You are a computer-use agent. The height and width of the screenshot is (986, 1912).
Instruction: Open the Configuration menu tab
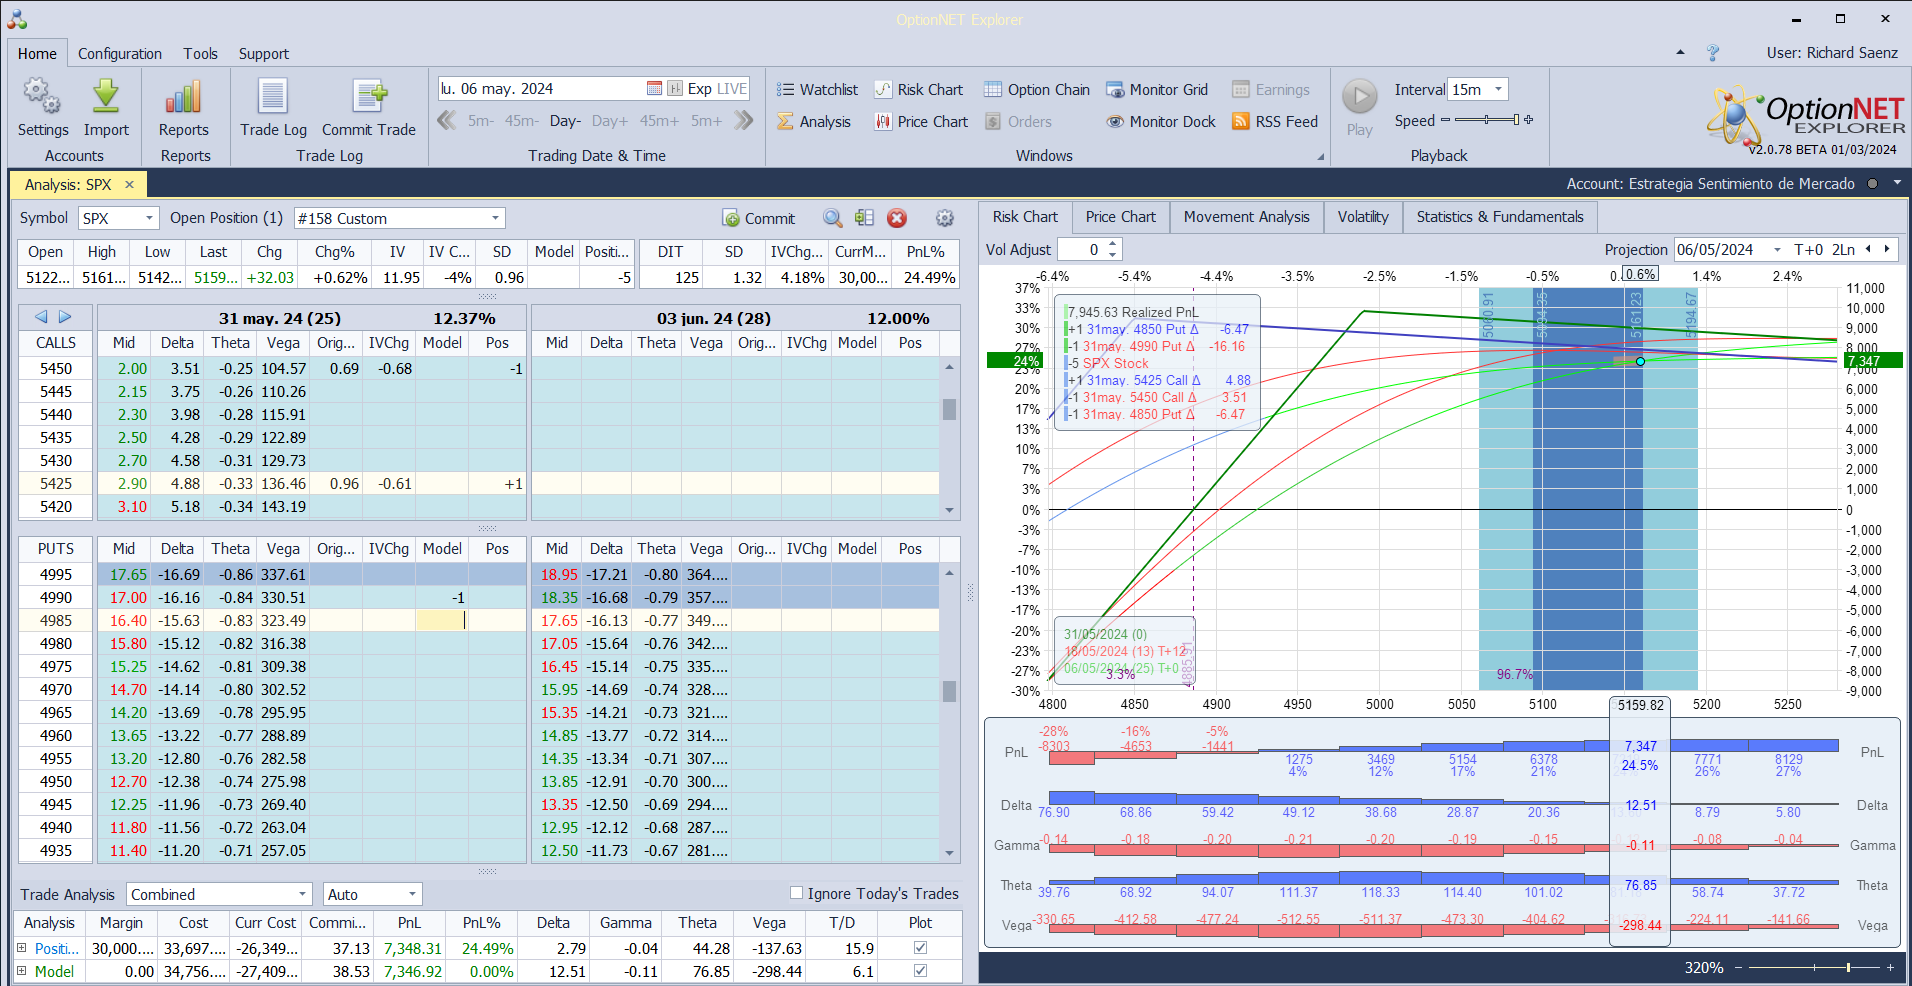click(120, 54)
